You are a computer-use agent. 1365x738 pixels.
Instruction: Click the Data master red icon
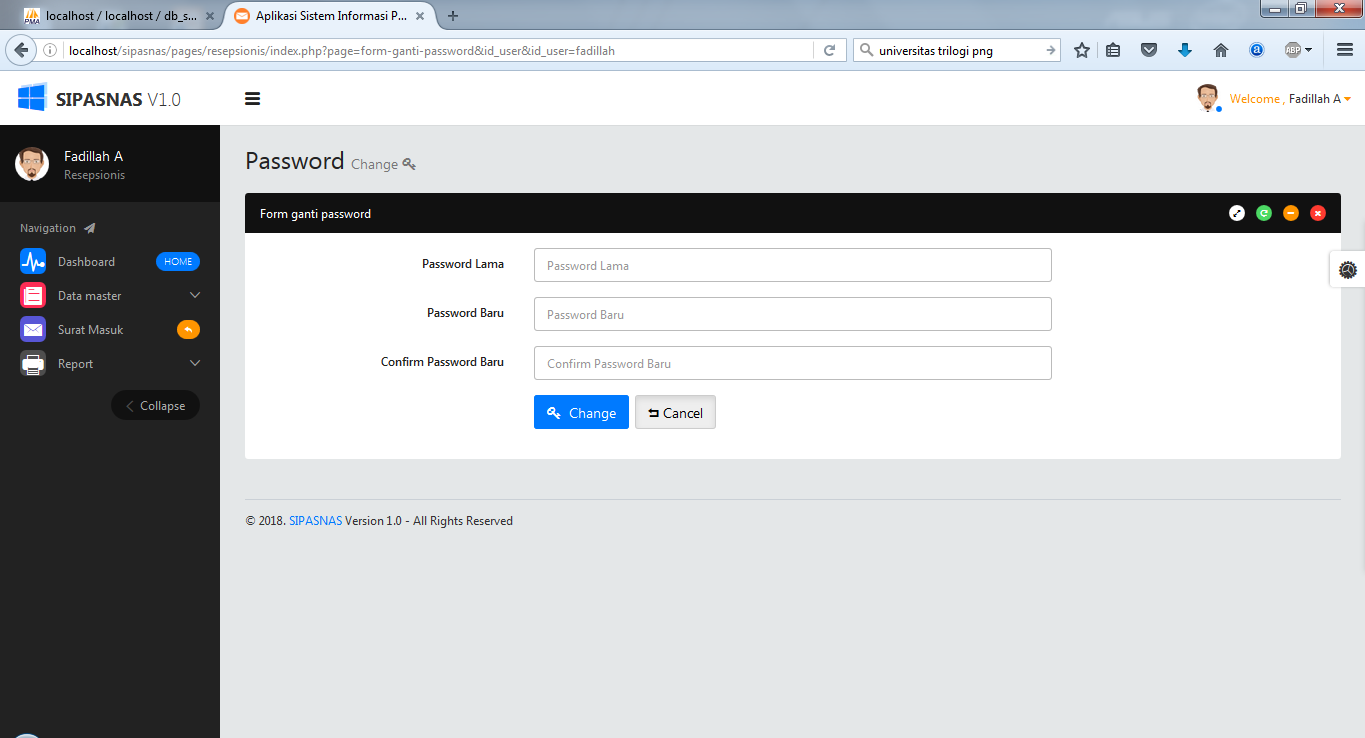coord(33,296)
